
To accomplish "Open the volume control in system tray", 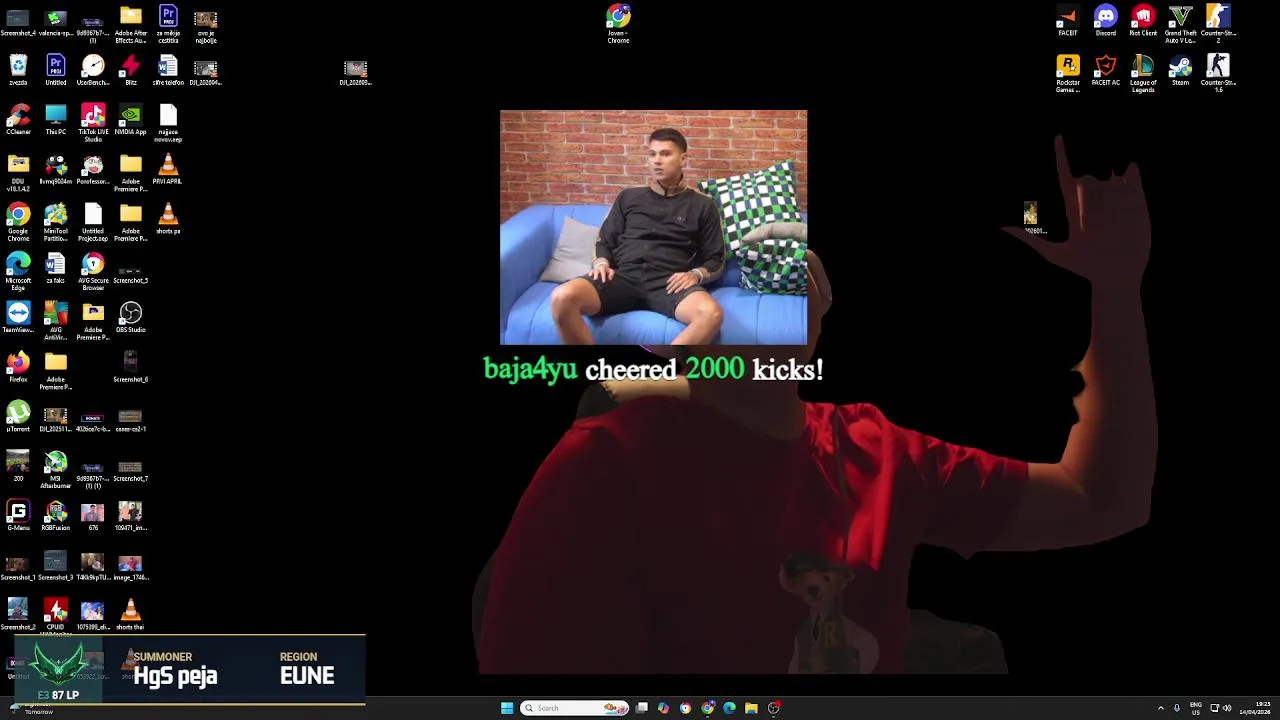I will pyautogui.click(x=1227, y=708).
